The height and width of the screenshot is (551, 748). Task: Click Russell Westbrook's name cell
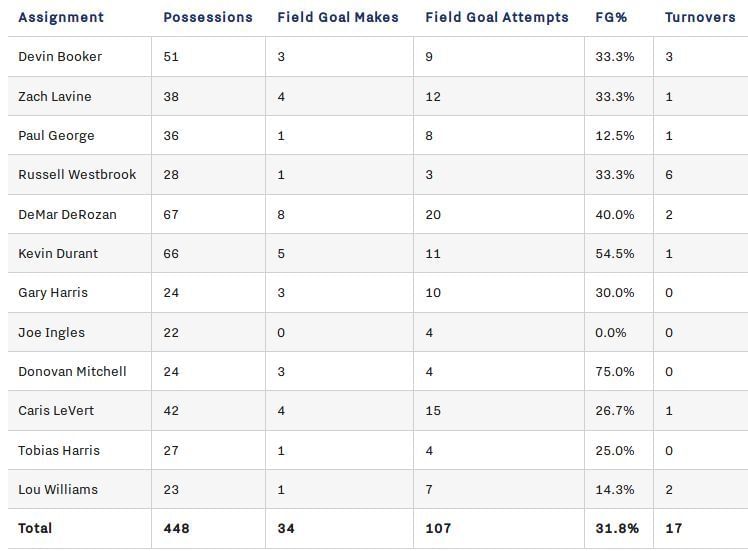pyautogui.click(x=77, y=174)
